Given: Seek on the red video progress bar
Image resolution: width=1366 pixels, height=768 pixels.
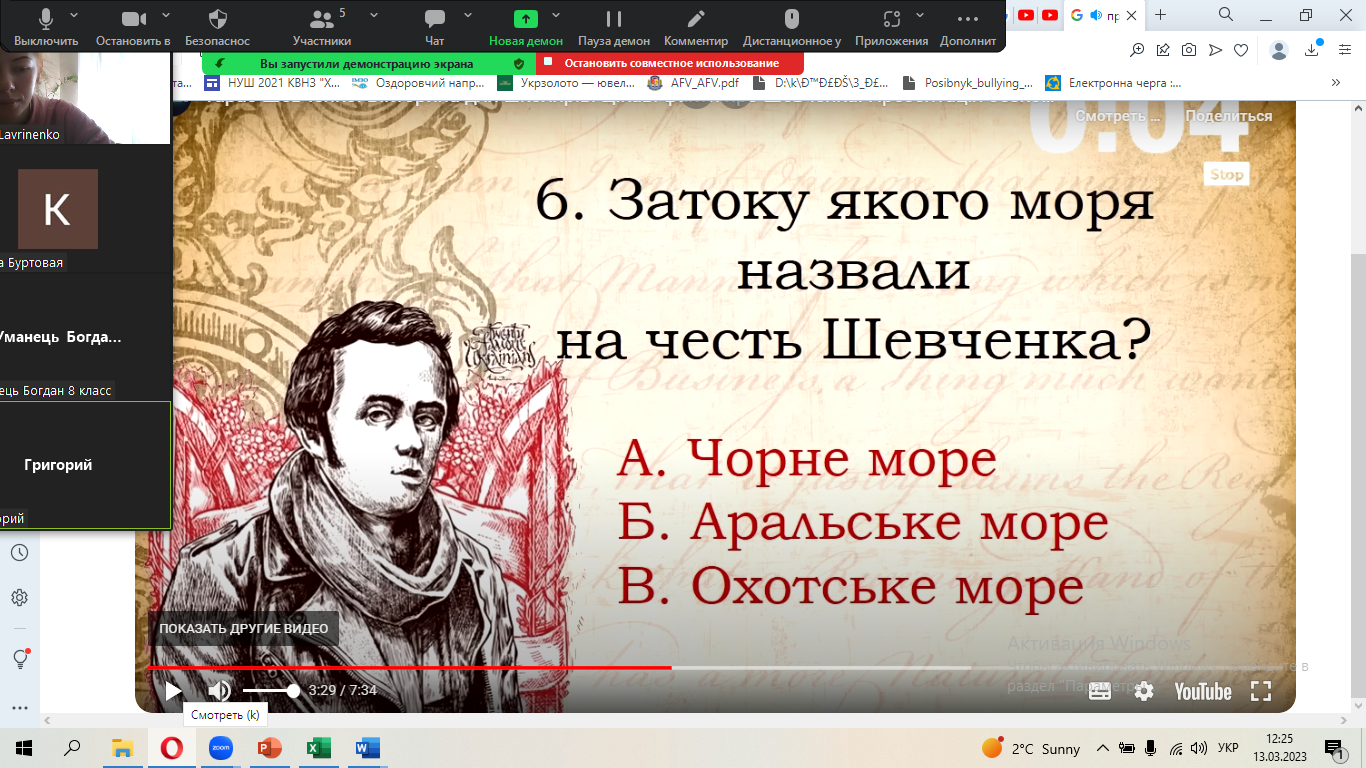Looking at the screenshot, I should pyautogui.click(x=559, y=667).
